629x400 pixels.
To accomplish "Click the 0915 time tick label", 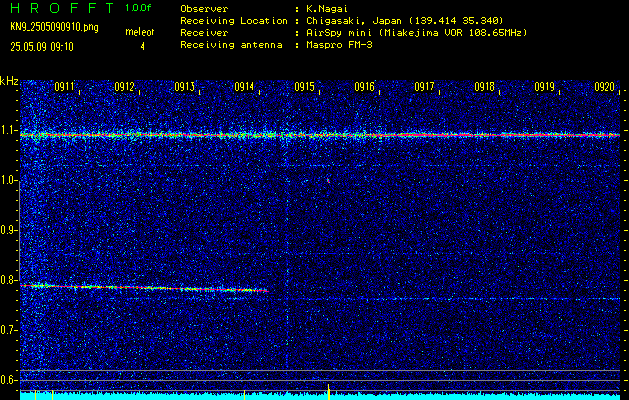I will click(304, 87).
